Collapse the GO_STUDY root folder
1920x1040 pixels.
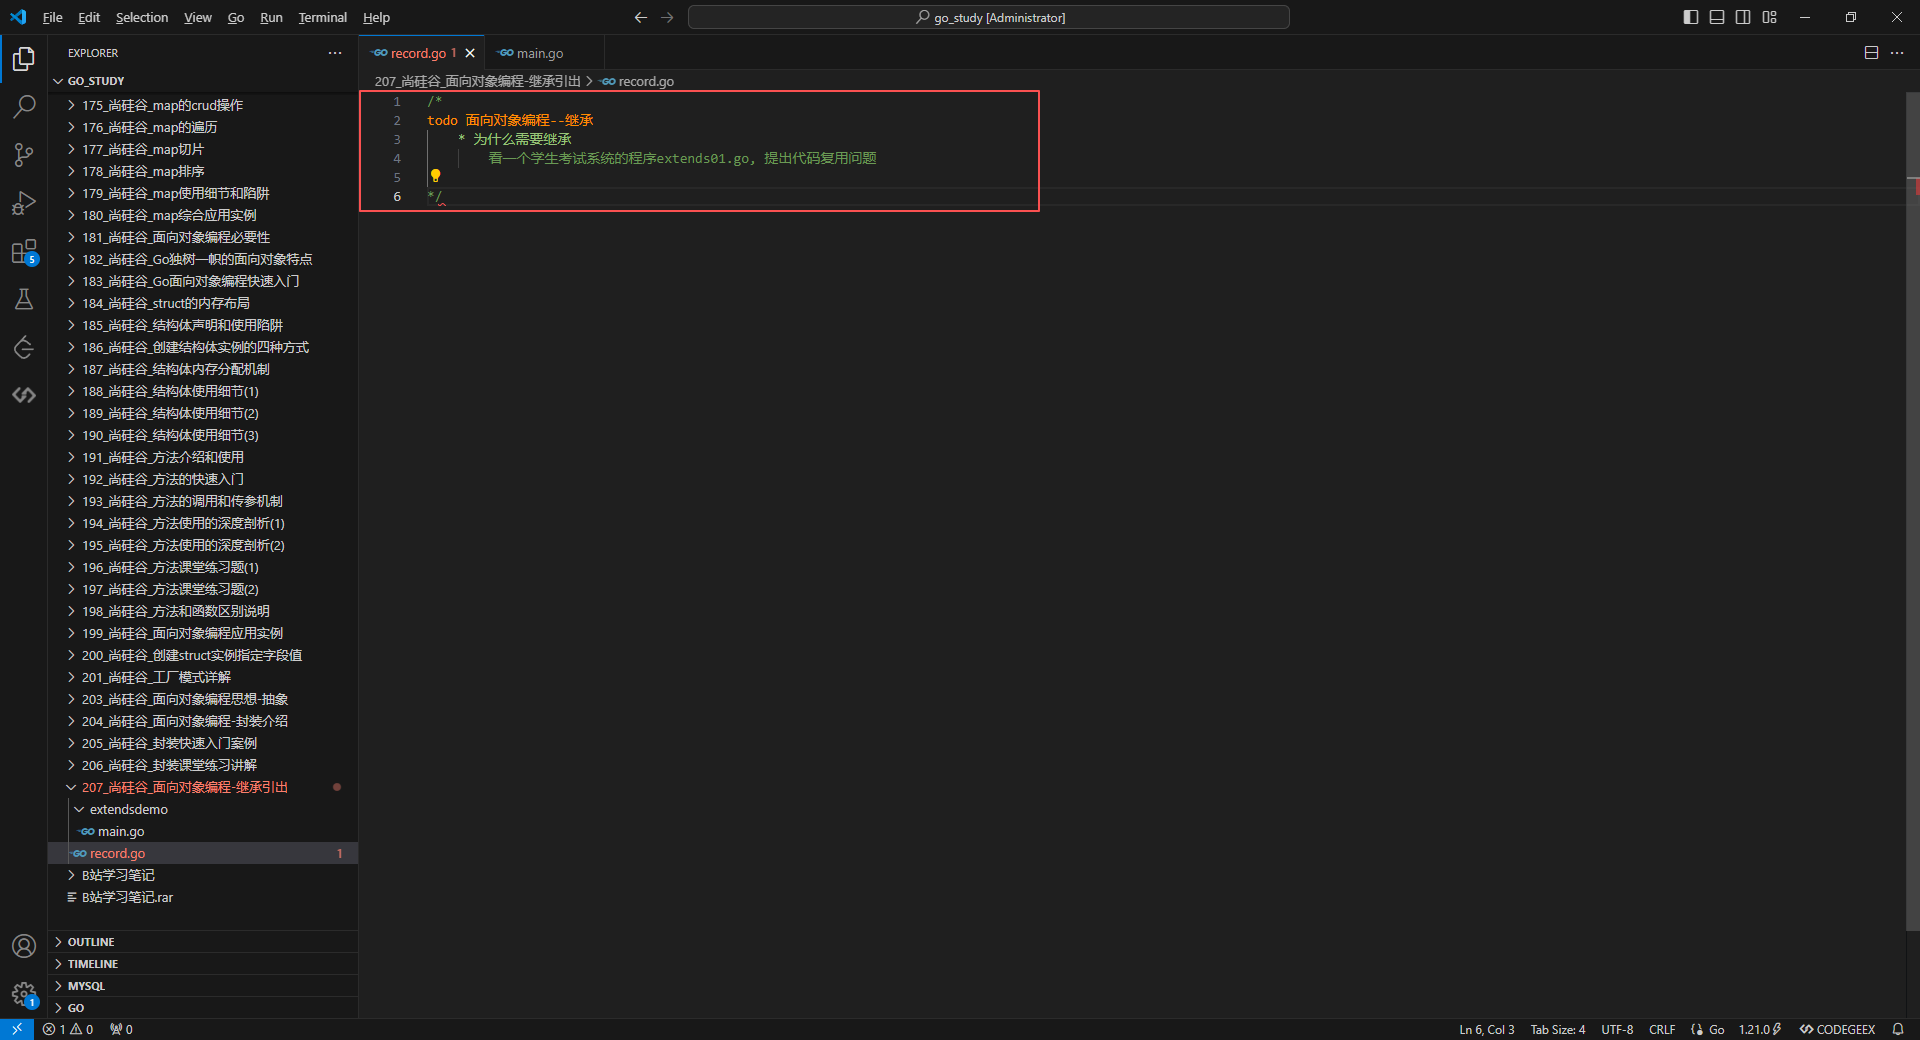click(x=203, y=81)
